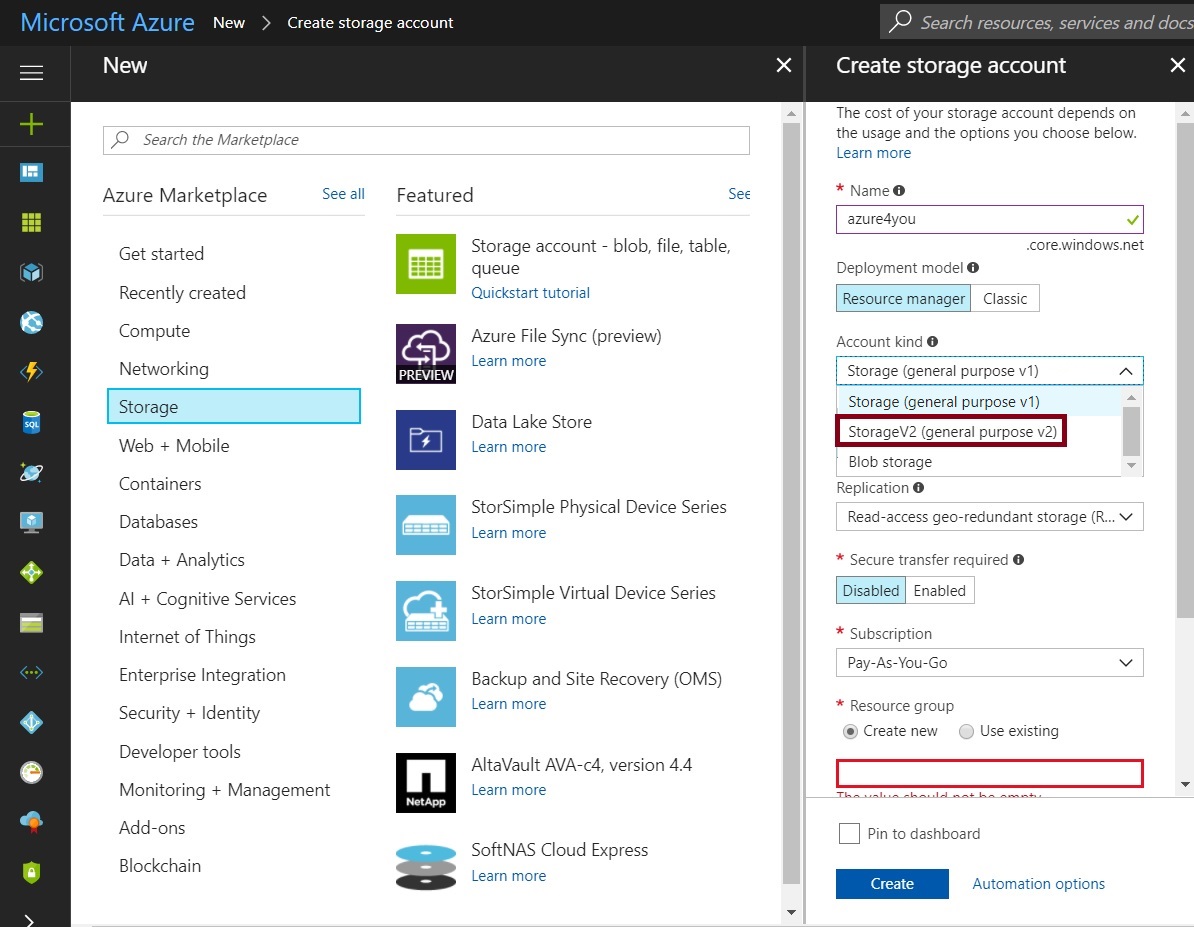Click the storage account Name field
The image size is (1194, 927).
tap(989, 219)
